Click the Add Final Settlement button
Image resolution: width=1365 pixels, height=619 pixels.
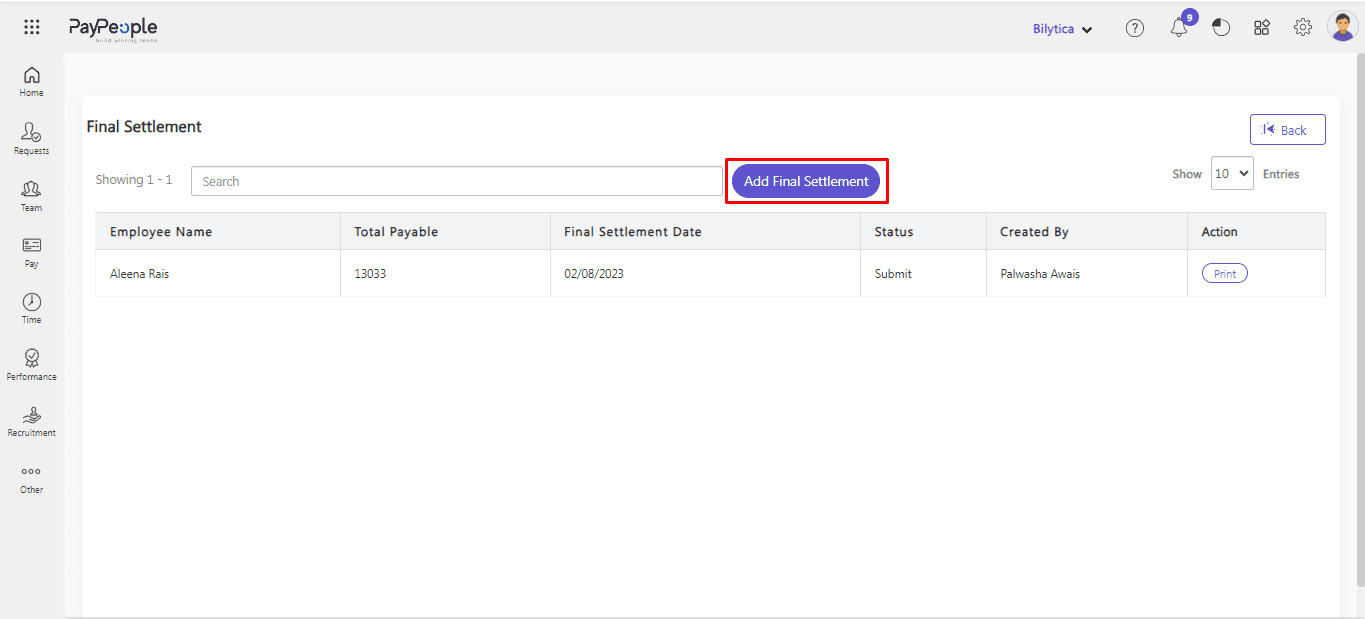click(x=806, y=181)
